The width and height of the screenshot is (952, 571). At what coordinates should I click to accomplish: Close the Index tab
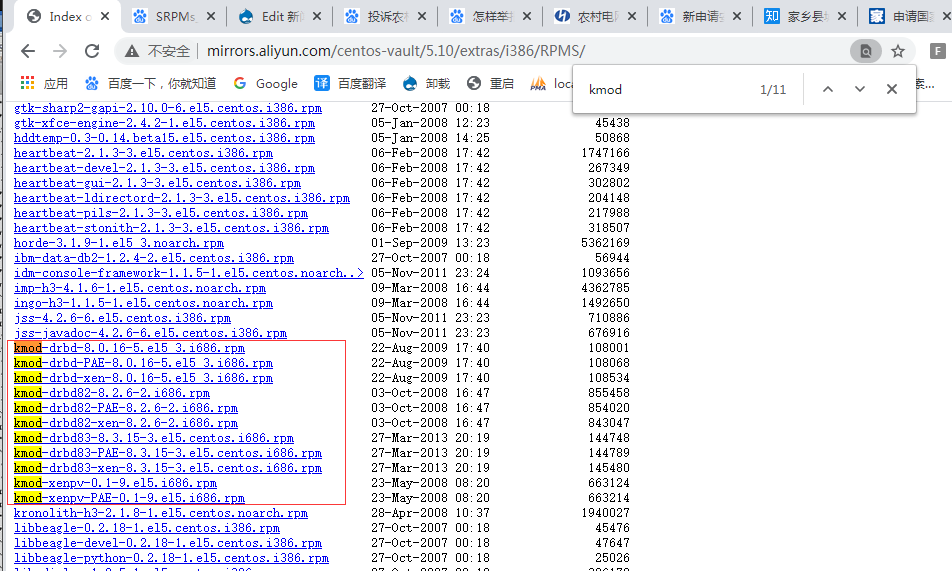pyautogui.click(x=105, y=16)
